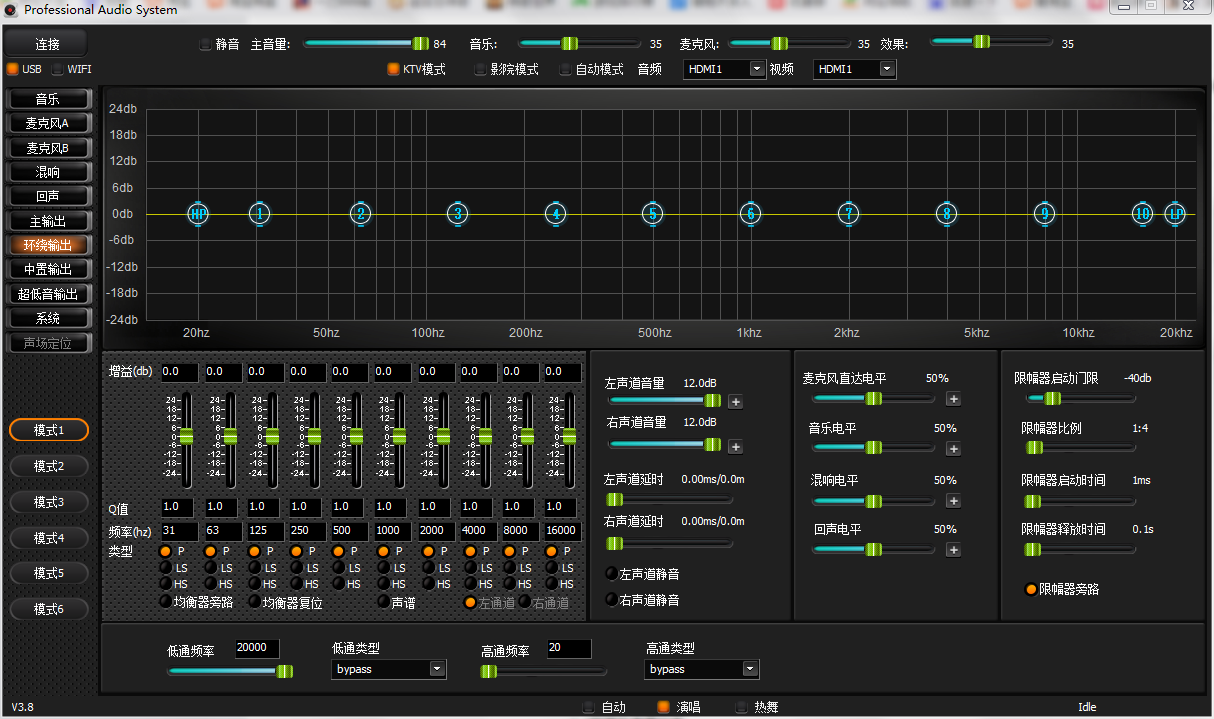The image size is (1214, 719).
Task: Click the plus icon beside 音乐电平
Action: tap(954, 449)
